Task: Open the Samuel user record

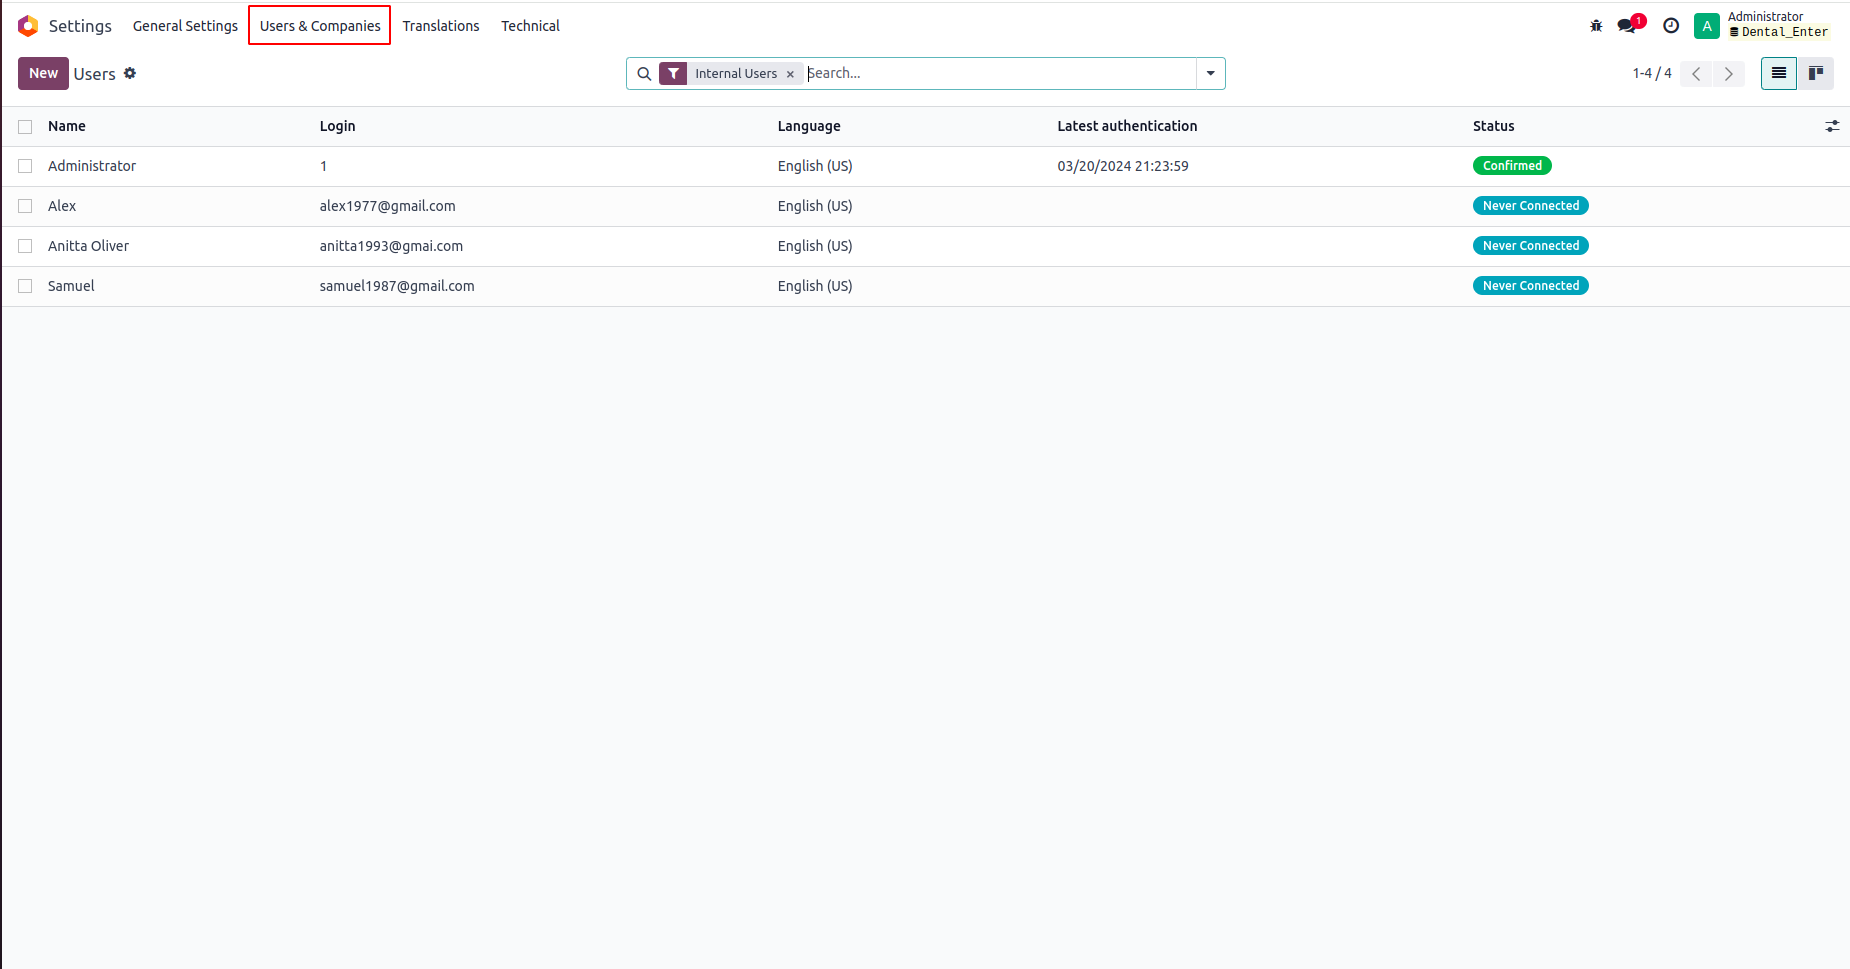Action: pos(71,286)
